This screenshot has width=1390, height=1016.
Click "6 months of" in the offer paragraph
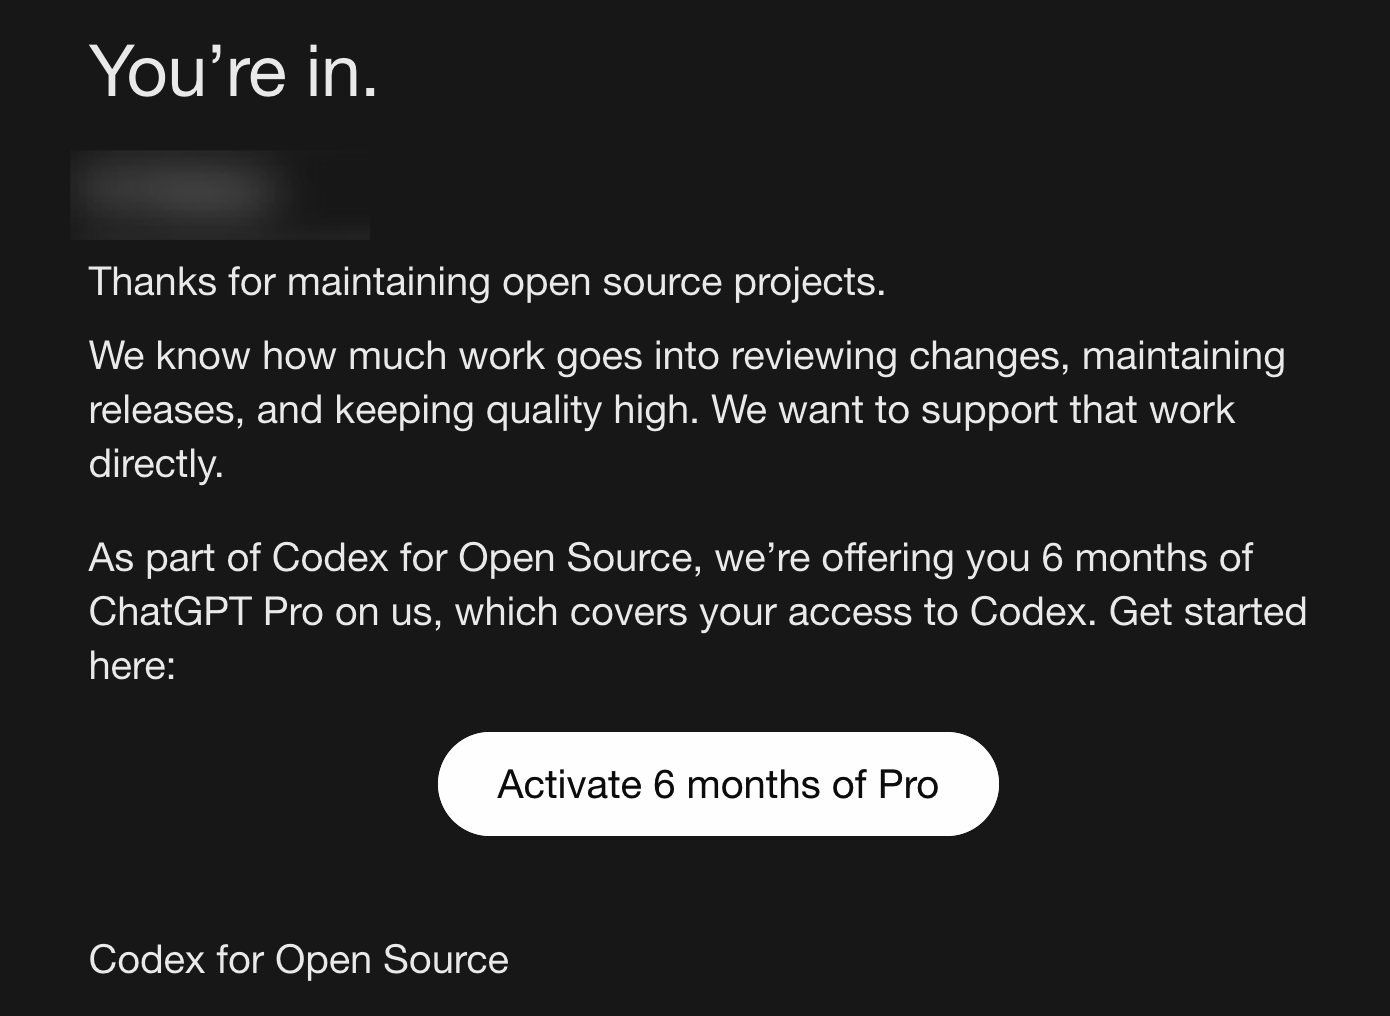click(1147, 557)
